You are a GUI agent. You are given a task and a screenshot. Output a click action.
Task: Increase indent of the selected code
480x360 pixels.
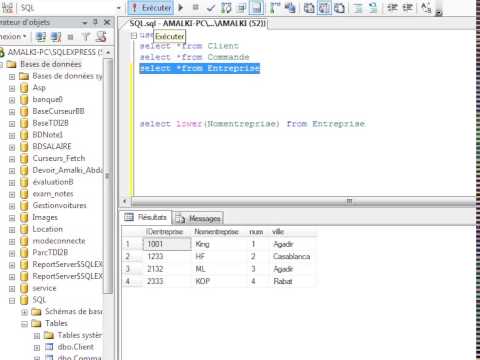click(408, 7)
